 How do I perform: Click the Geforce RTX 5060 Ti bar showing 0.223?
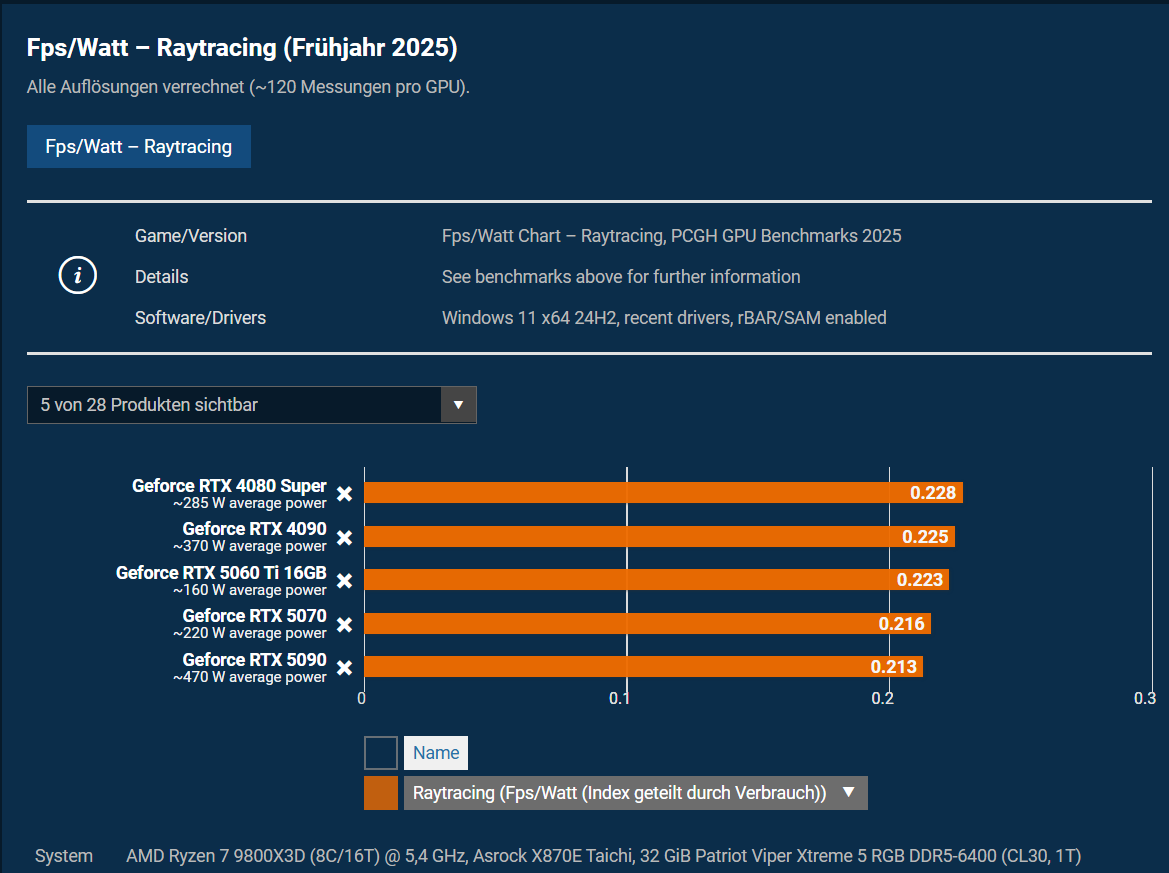pos(657,579)
